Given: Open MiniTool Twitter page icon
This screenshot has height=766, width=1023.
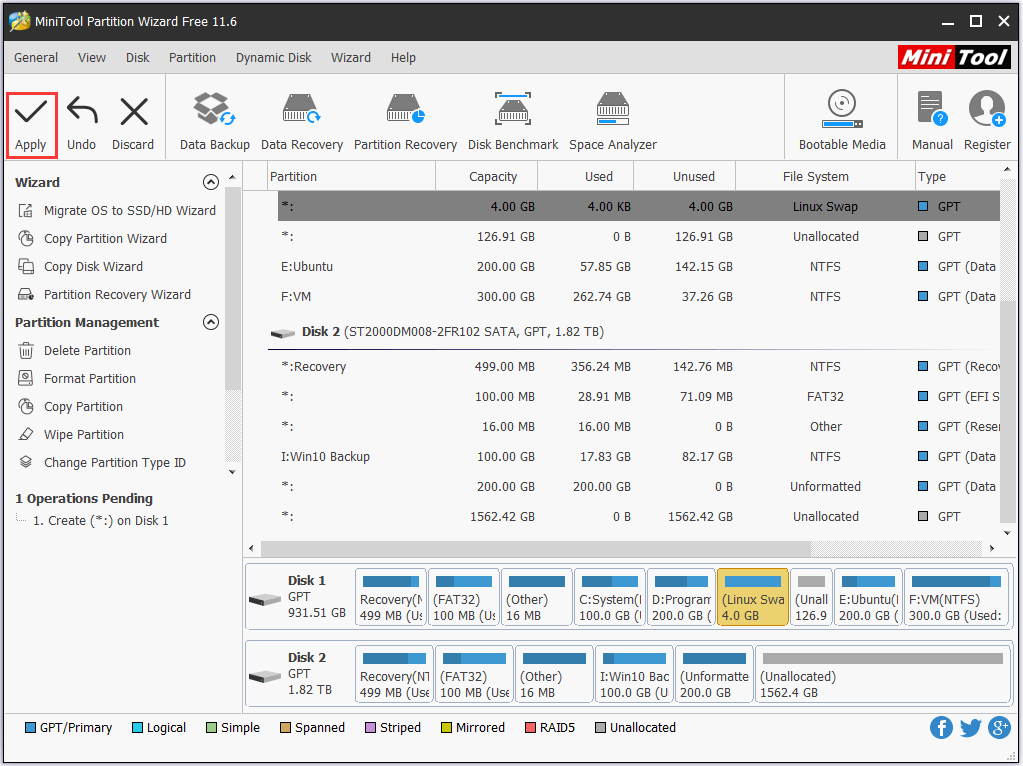Looking at the screenshot, I should [970, 728].
